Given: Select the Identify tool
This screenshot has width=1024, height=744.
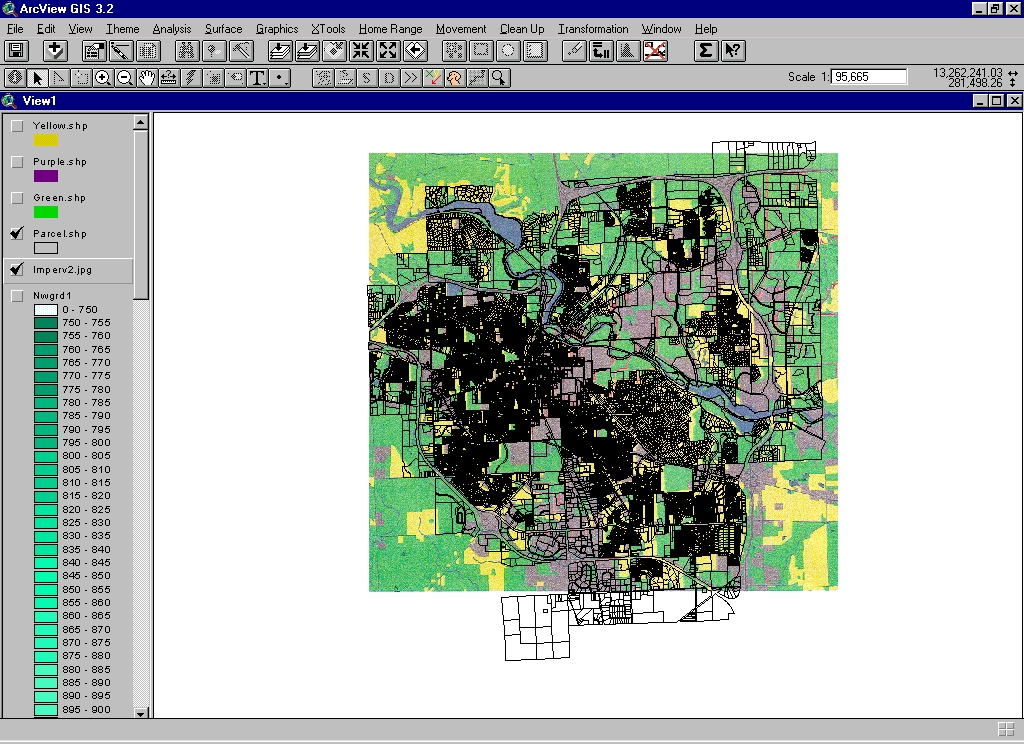Looking at the screenshot, I should 15,78.
